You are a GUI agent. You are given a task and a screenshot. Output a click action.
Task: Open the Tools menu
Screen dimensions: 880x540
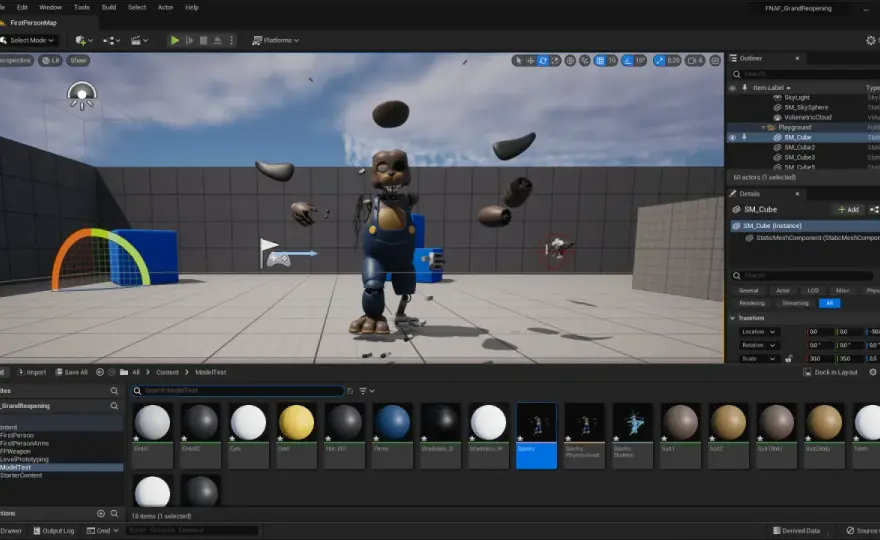coord(81,7)
